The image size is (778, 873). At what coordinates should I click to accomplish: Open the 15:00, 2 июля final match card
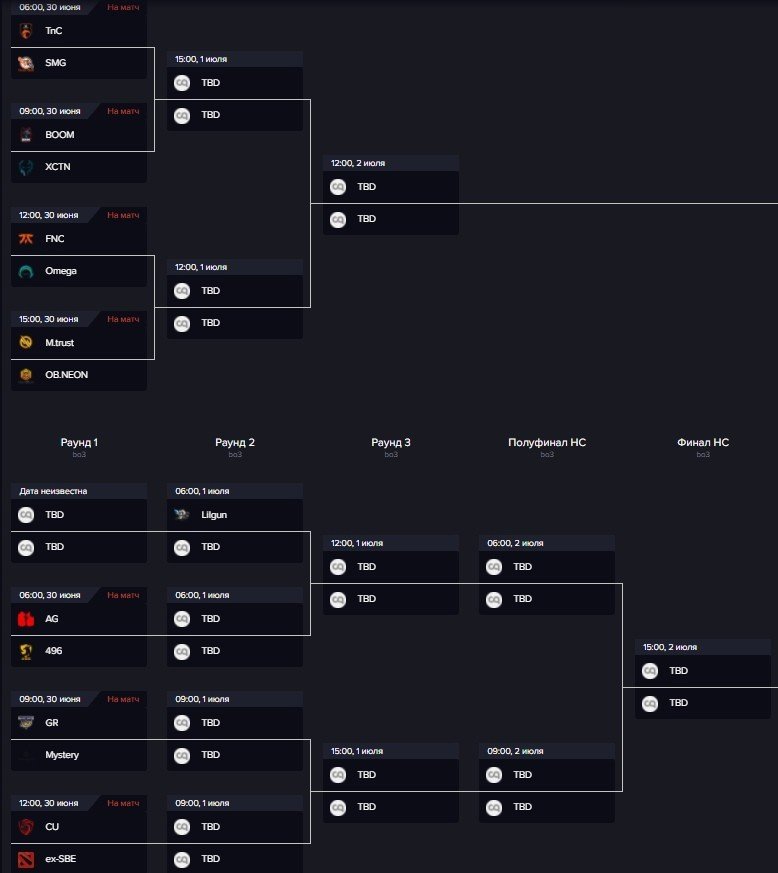click(x=703, y=679)
